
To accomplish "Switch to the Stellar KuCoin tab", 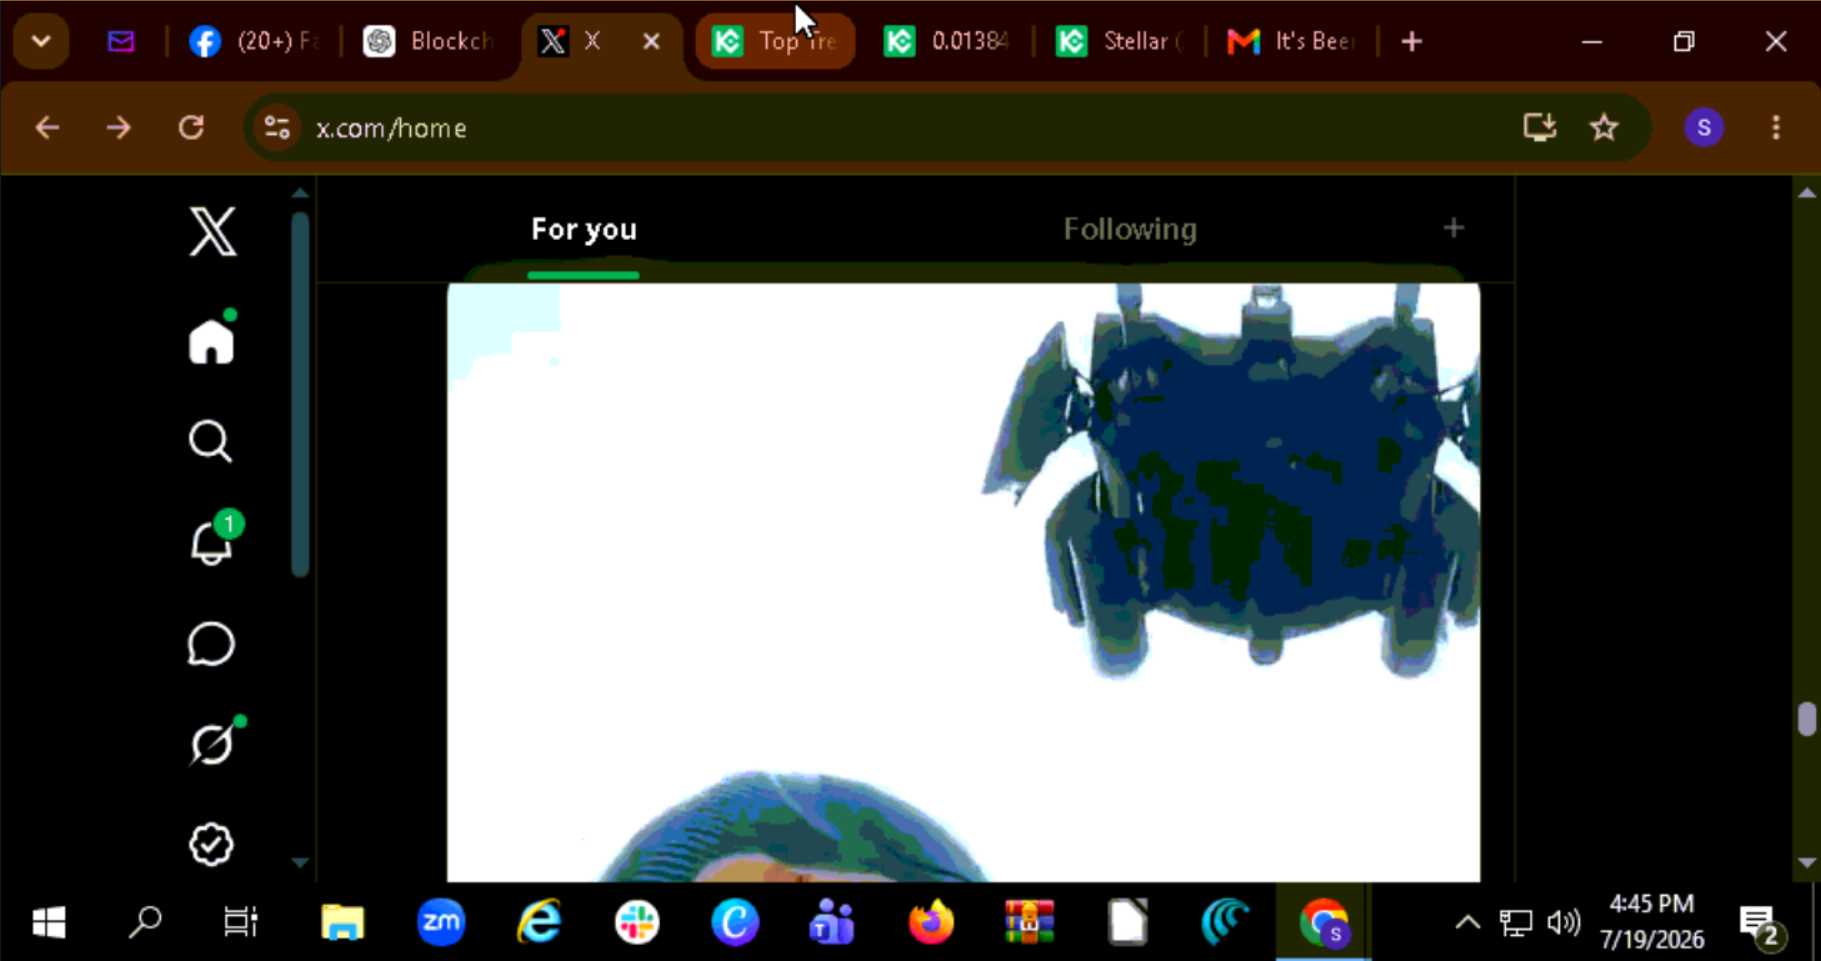I will tap(1120, 41).
